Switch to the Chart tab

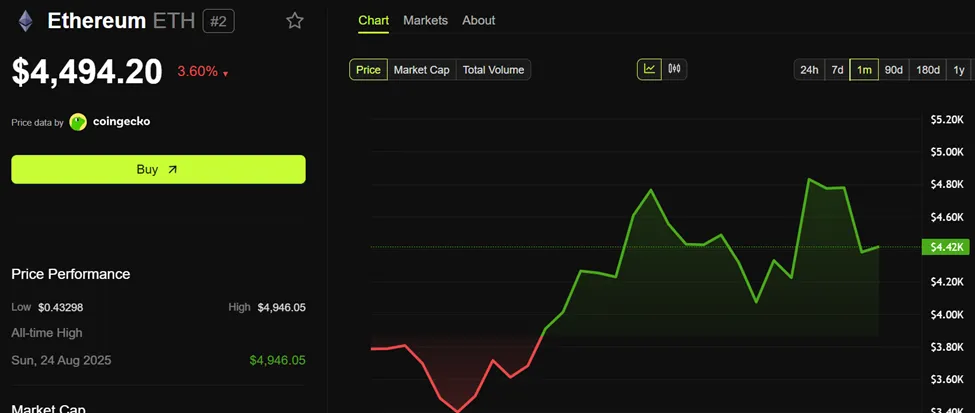coord(374,20)
